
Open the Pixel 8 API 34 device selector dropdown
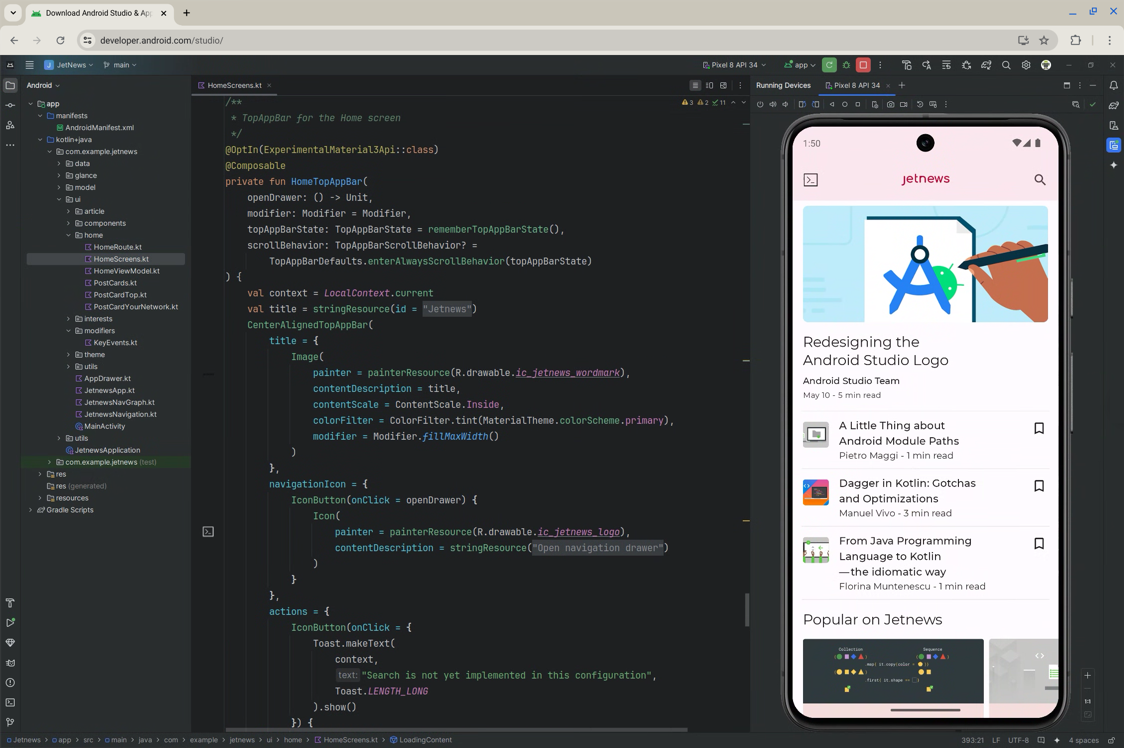(x=735, y=64)
